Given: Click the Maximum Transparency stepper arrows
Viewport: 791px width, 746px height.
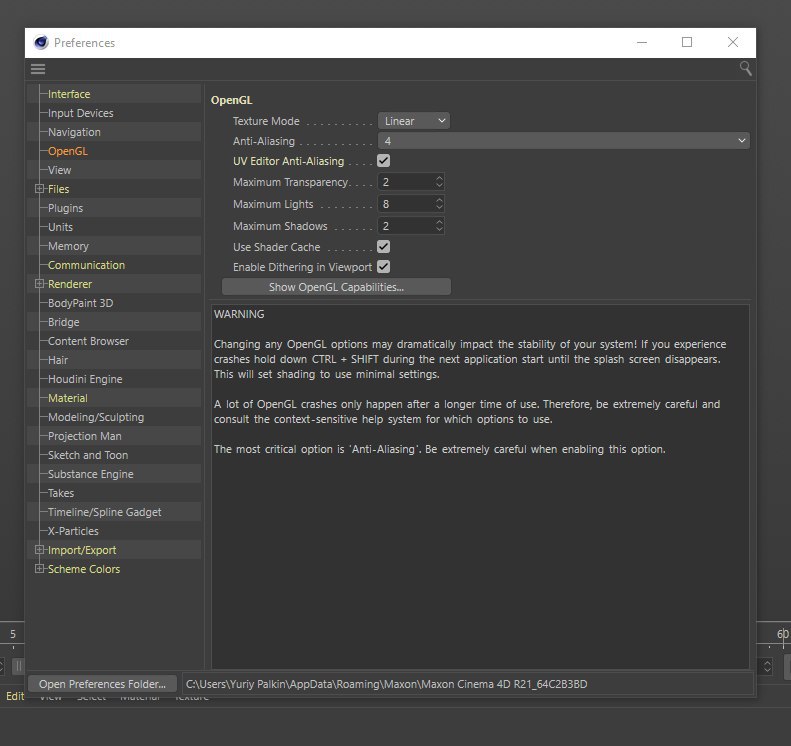Looking at the screenshot, I should 439,182.
